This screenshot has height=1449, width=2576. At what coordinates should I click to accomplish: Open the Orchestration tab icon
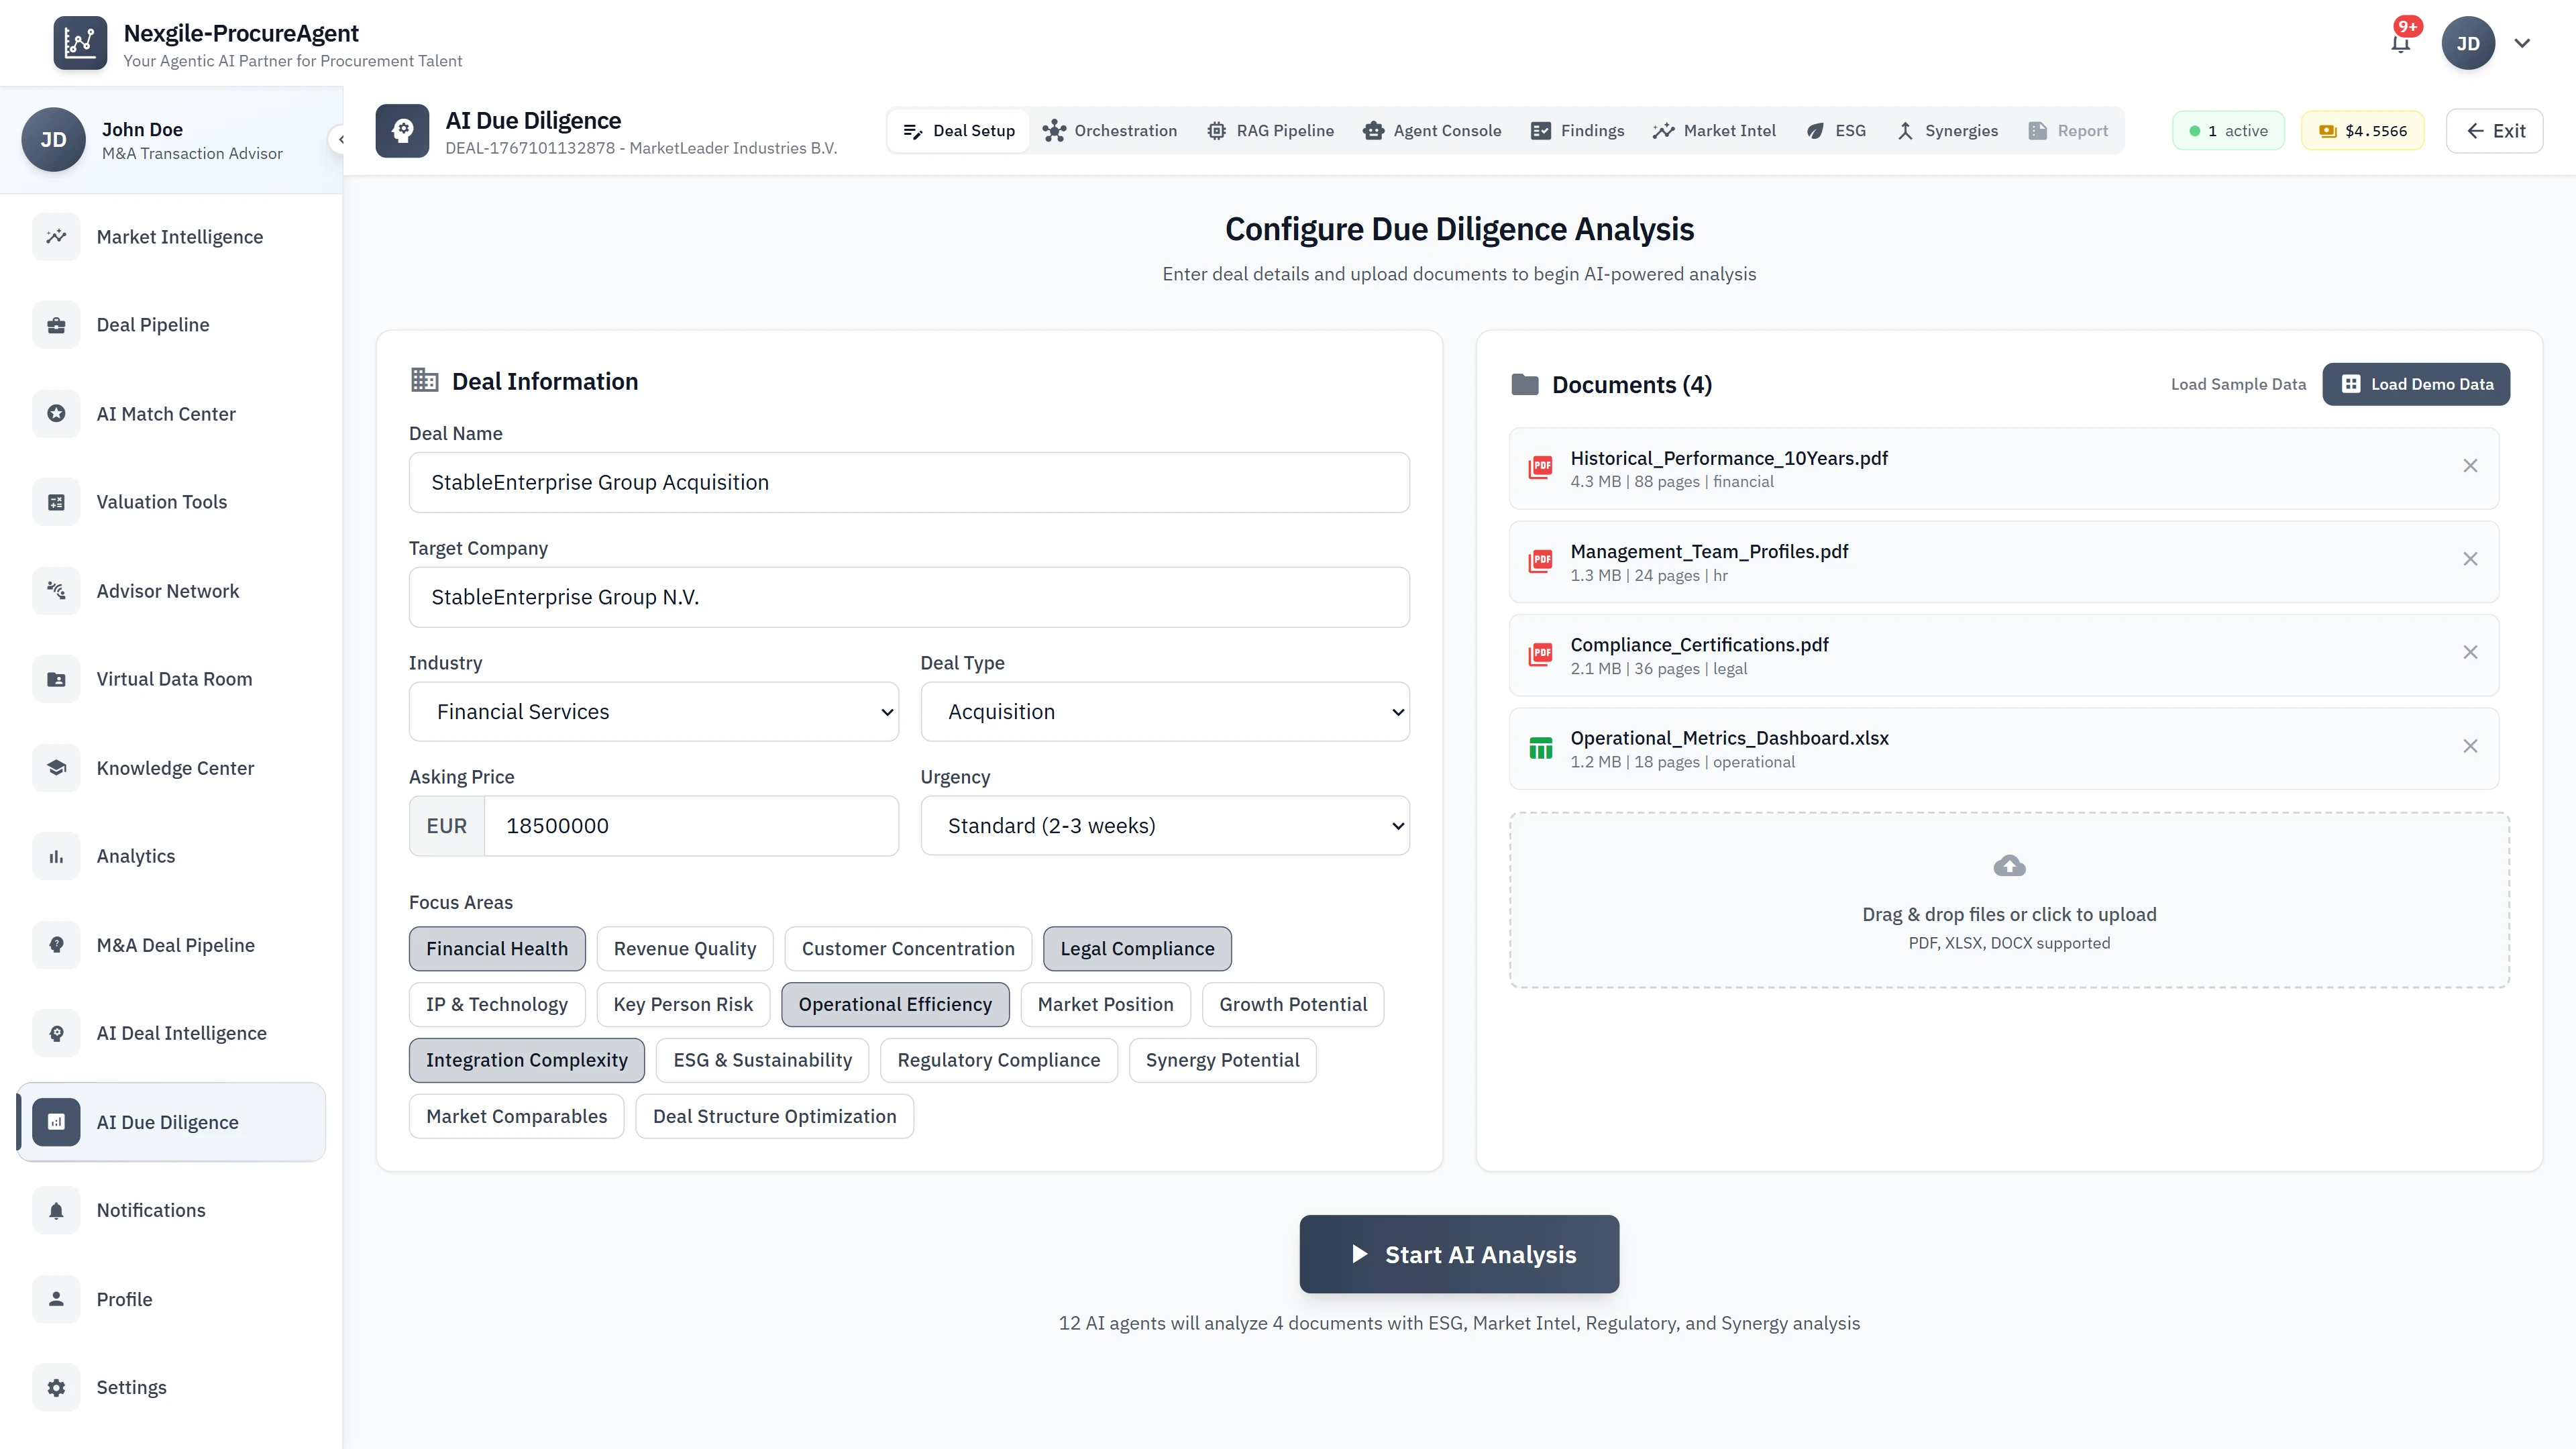(1054, 130)
